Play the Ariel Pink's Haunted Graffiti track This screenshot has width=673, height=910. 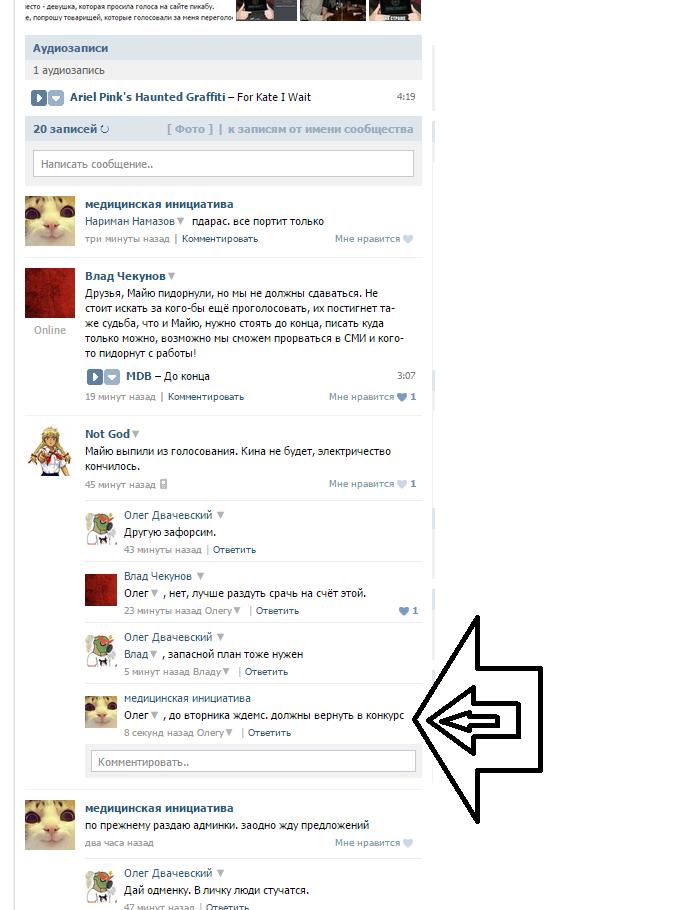click(x=38, y=98)
